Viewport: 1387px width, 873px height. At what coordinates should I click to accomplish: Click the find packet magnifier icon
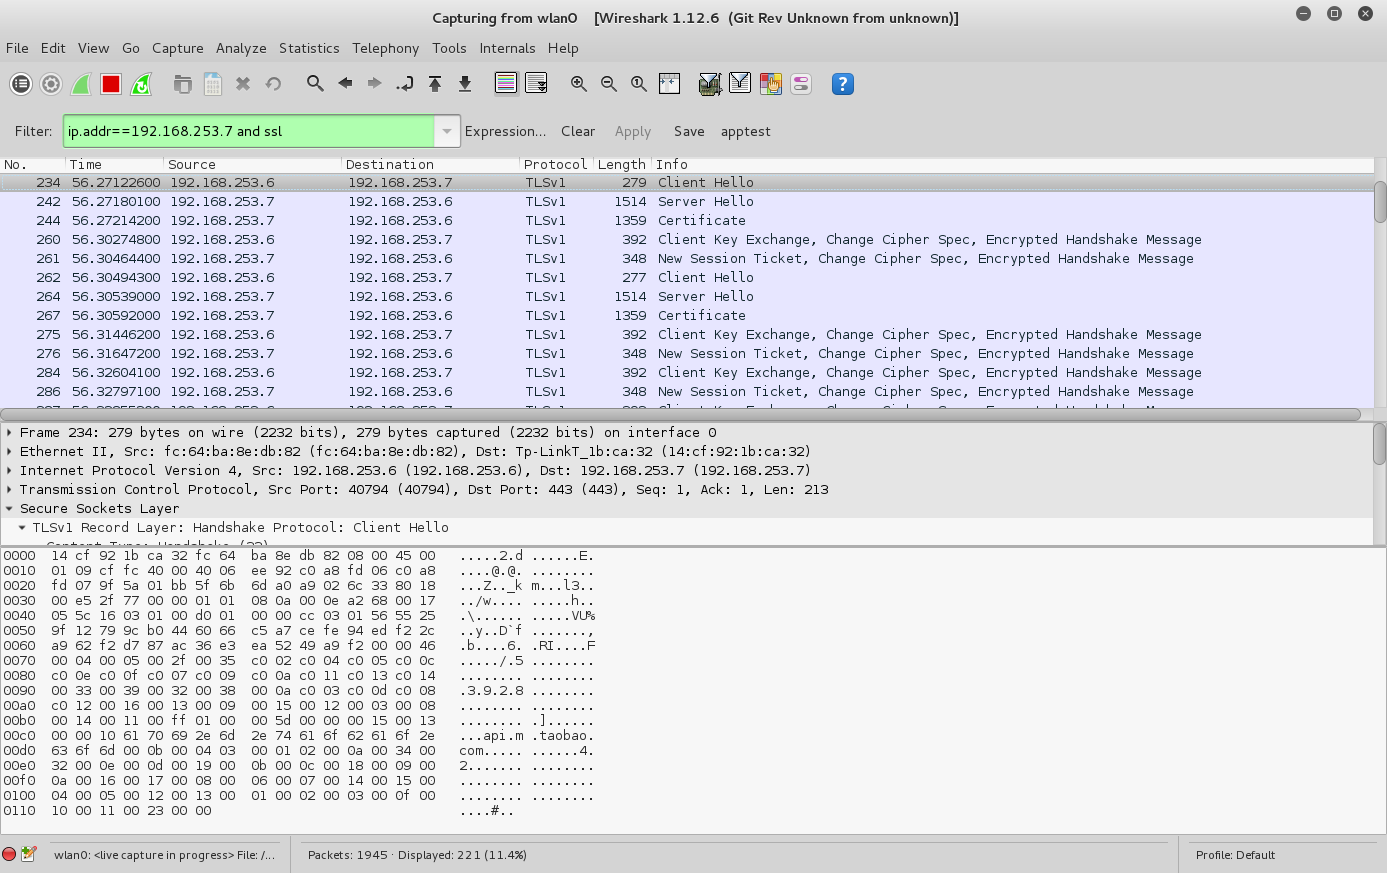coord(315,84)
